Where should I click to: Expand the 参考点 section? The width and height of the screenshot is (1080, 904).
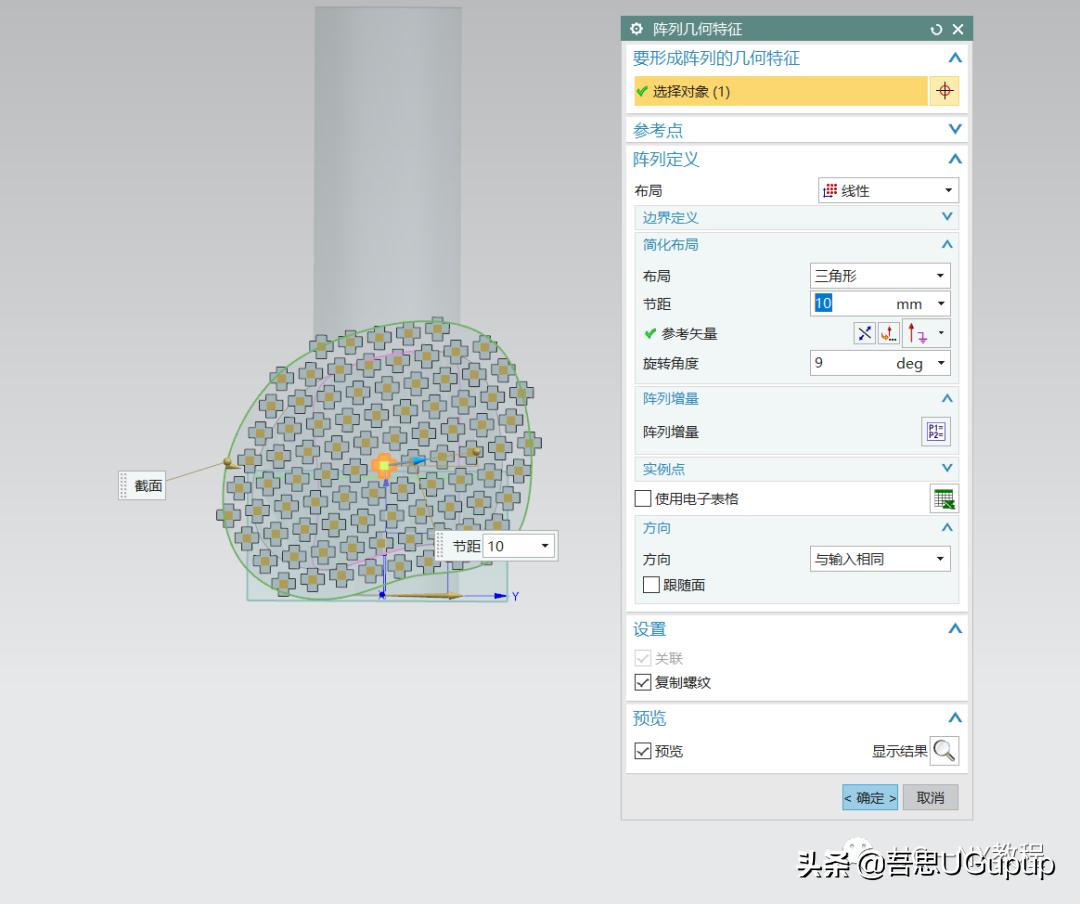point(954,128)
